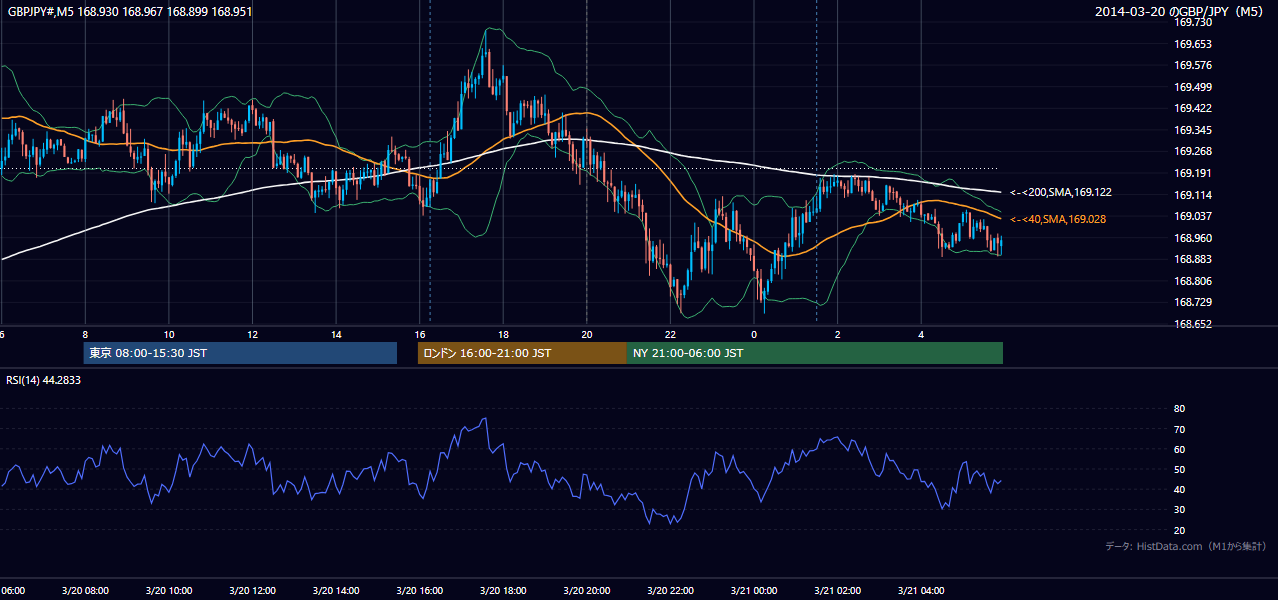Click hour tick 18 under the price chart

[503, 334]
